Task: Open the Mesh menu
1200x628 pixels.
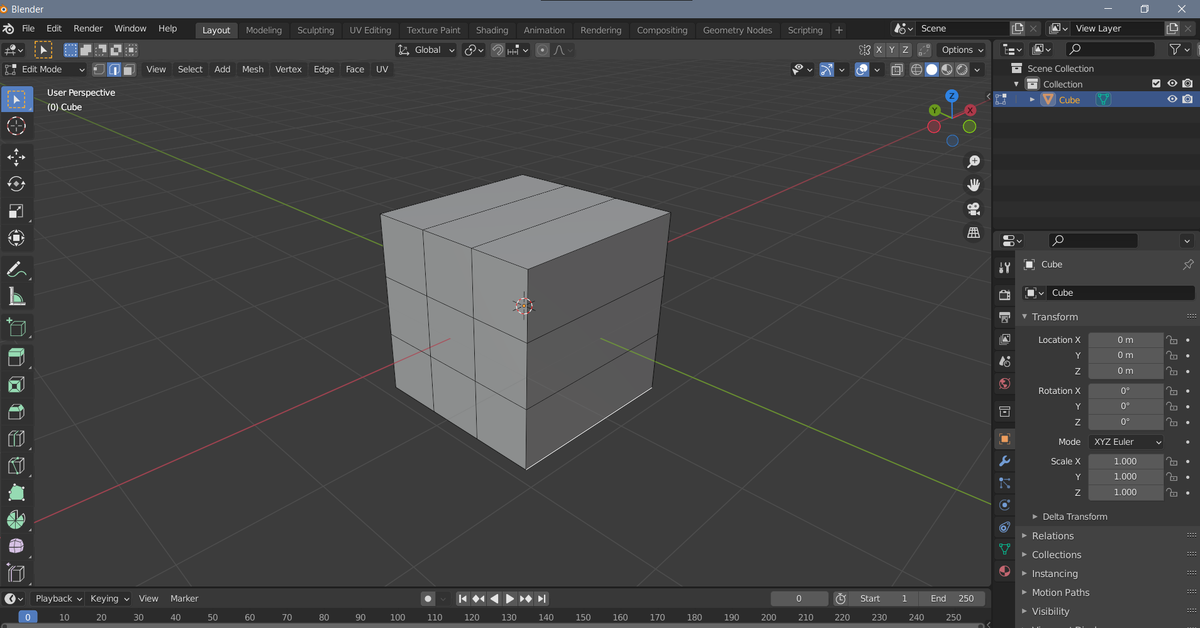Action: click(253, 69)
